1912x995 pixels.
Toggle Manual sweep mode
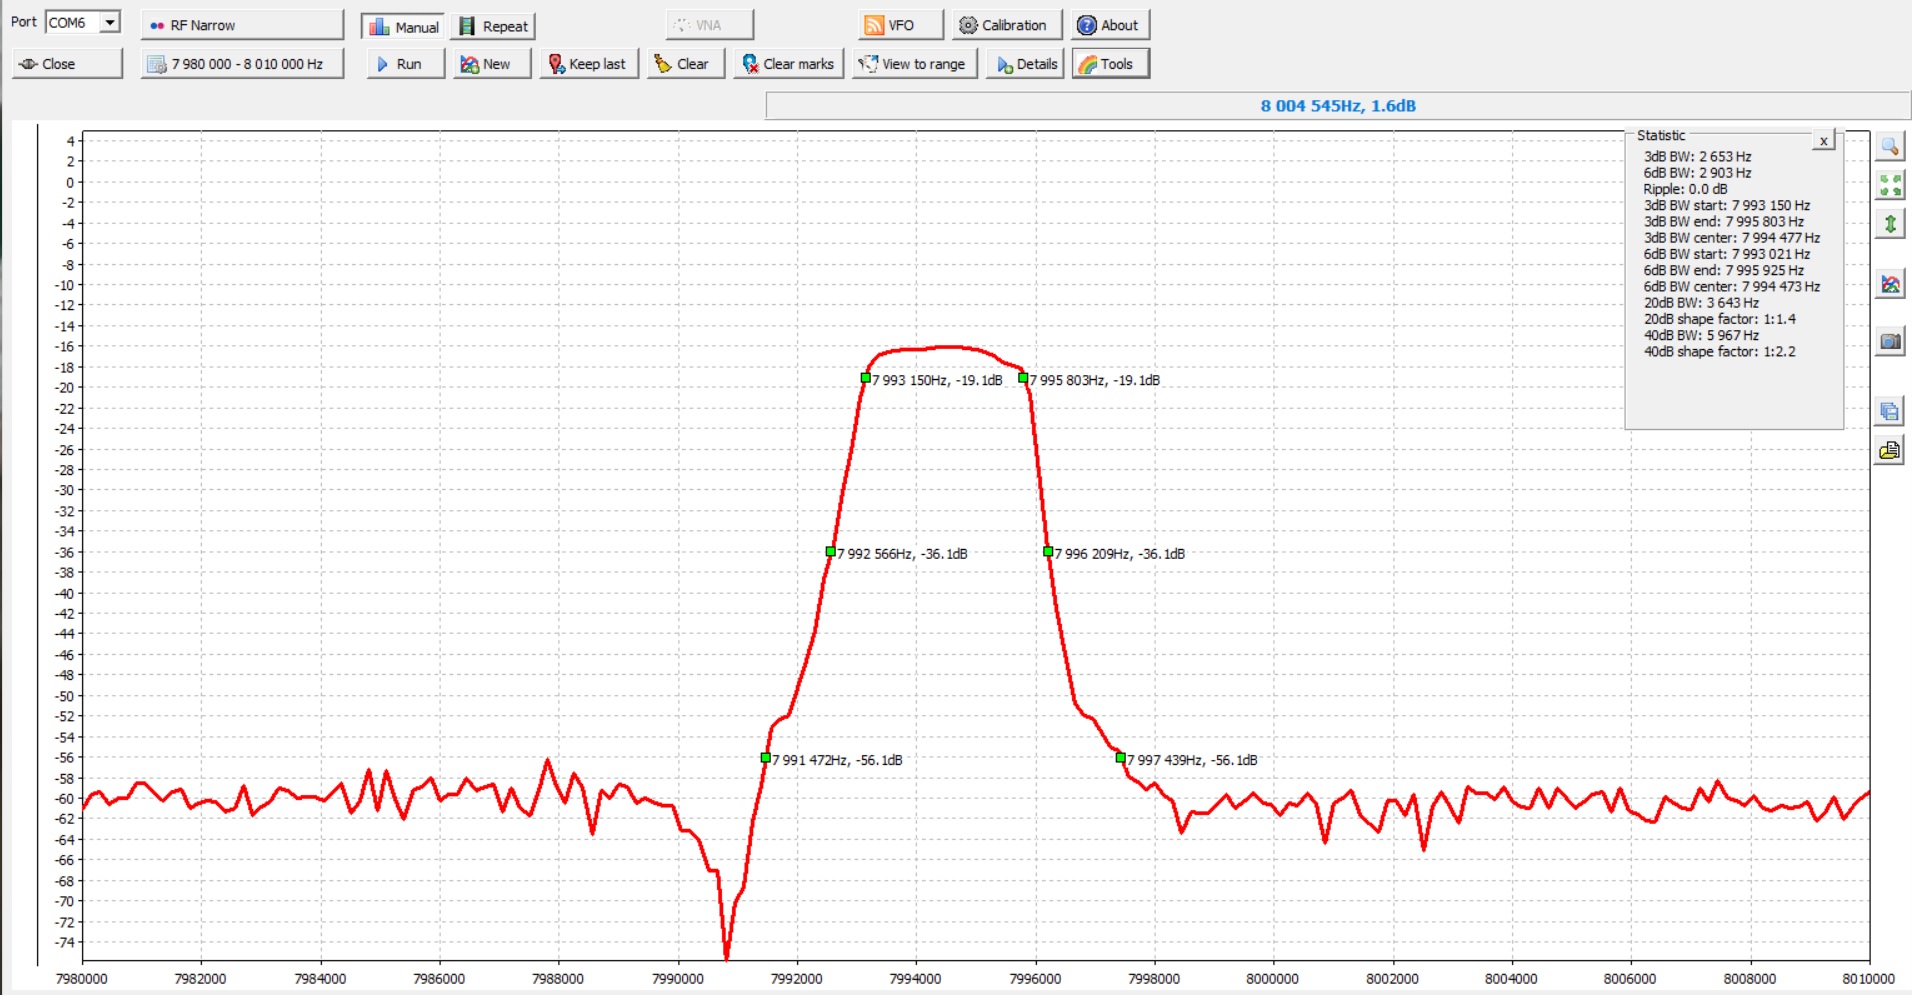[x=403, y=27]
